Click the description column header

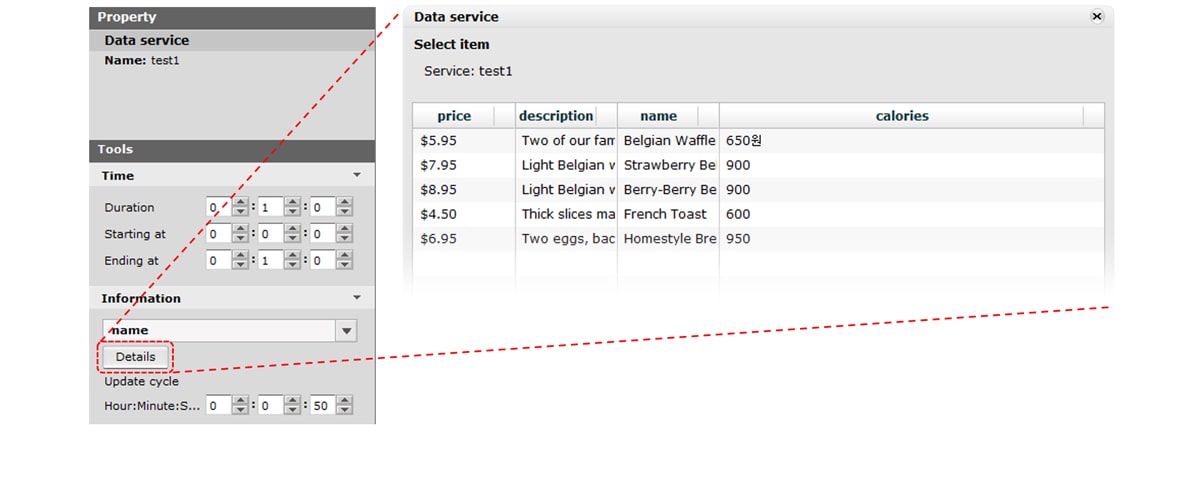pyautogui.click(x=556, y=116)
